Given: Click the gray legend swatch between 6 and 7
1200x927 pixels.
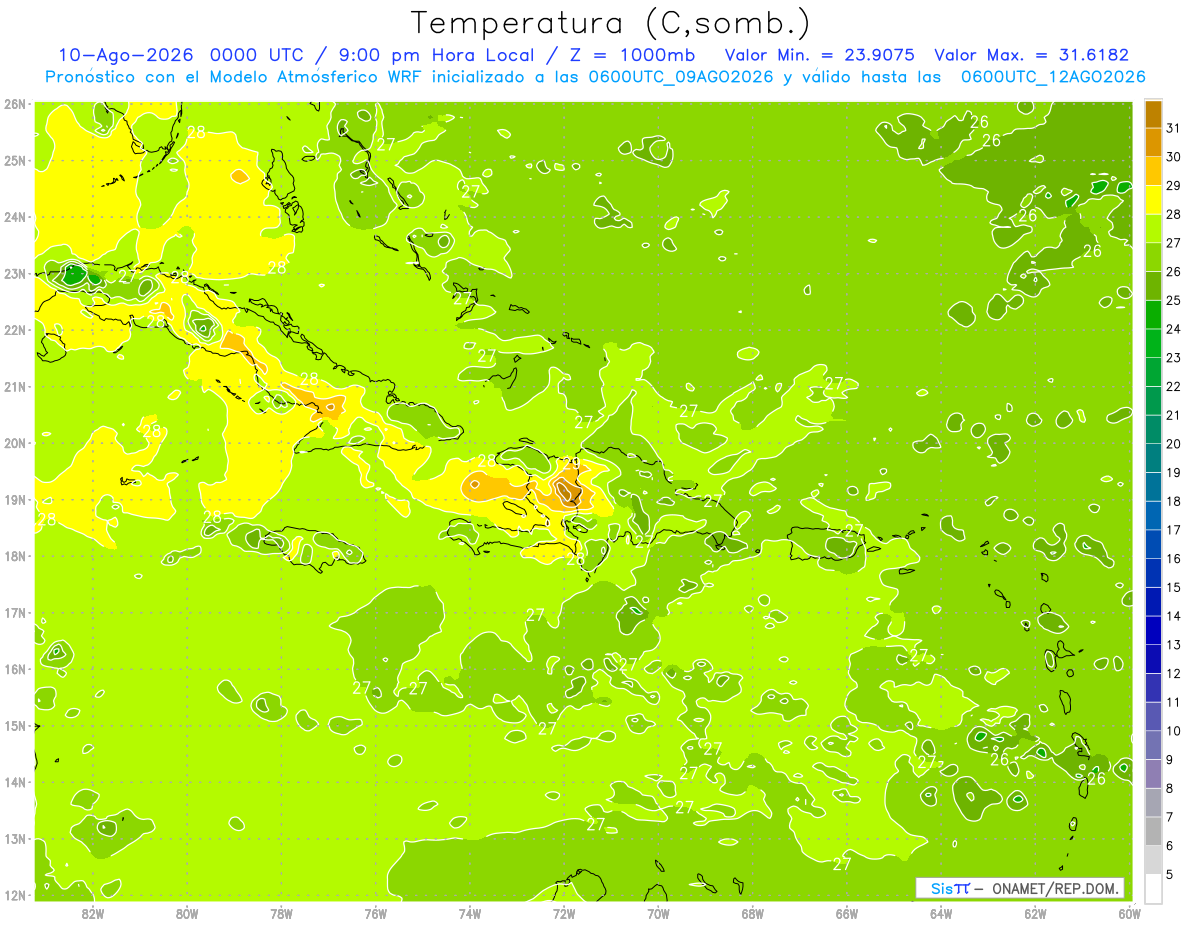Looking at the screenshot, I should (1153, 831).
